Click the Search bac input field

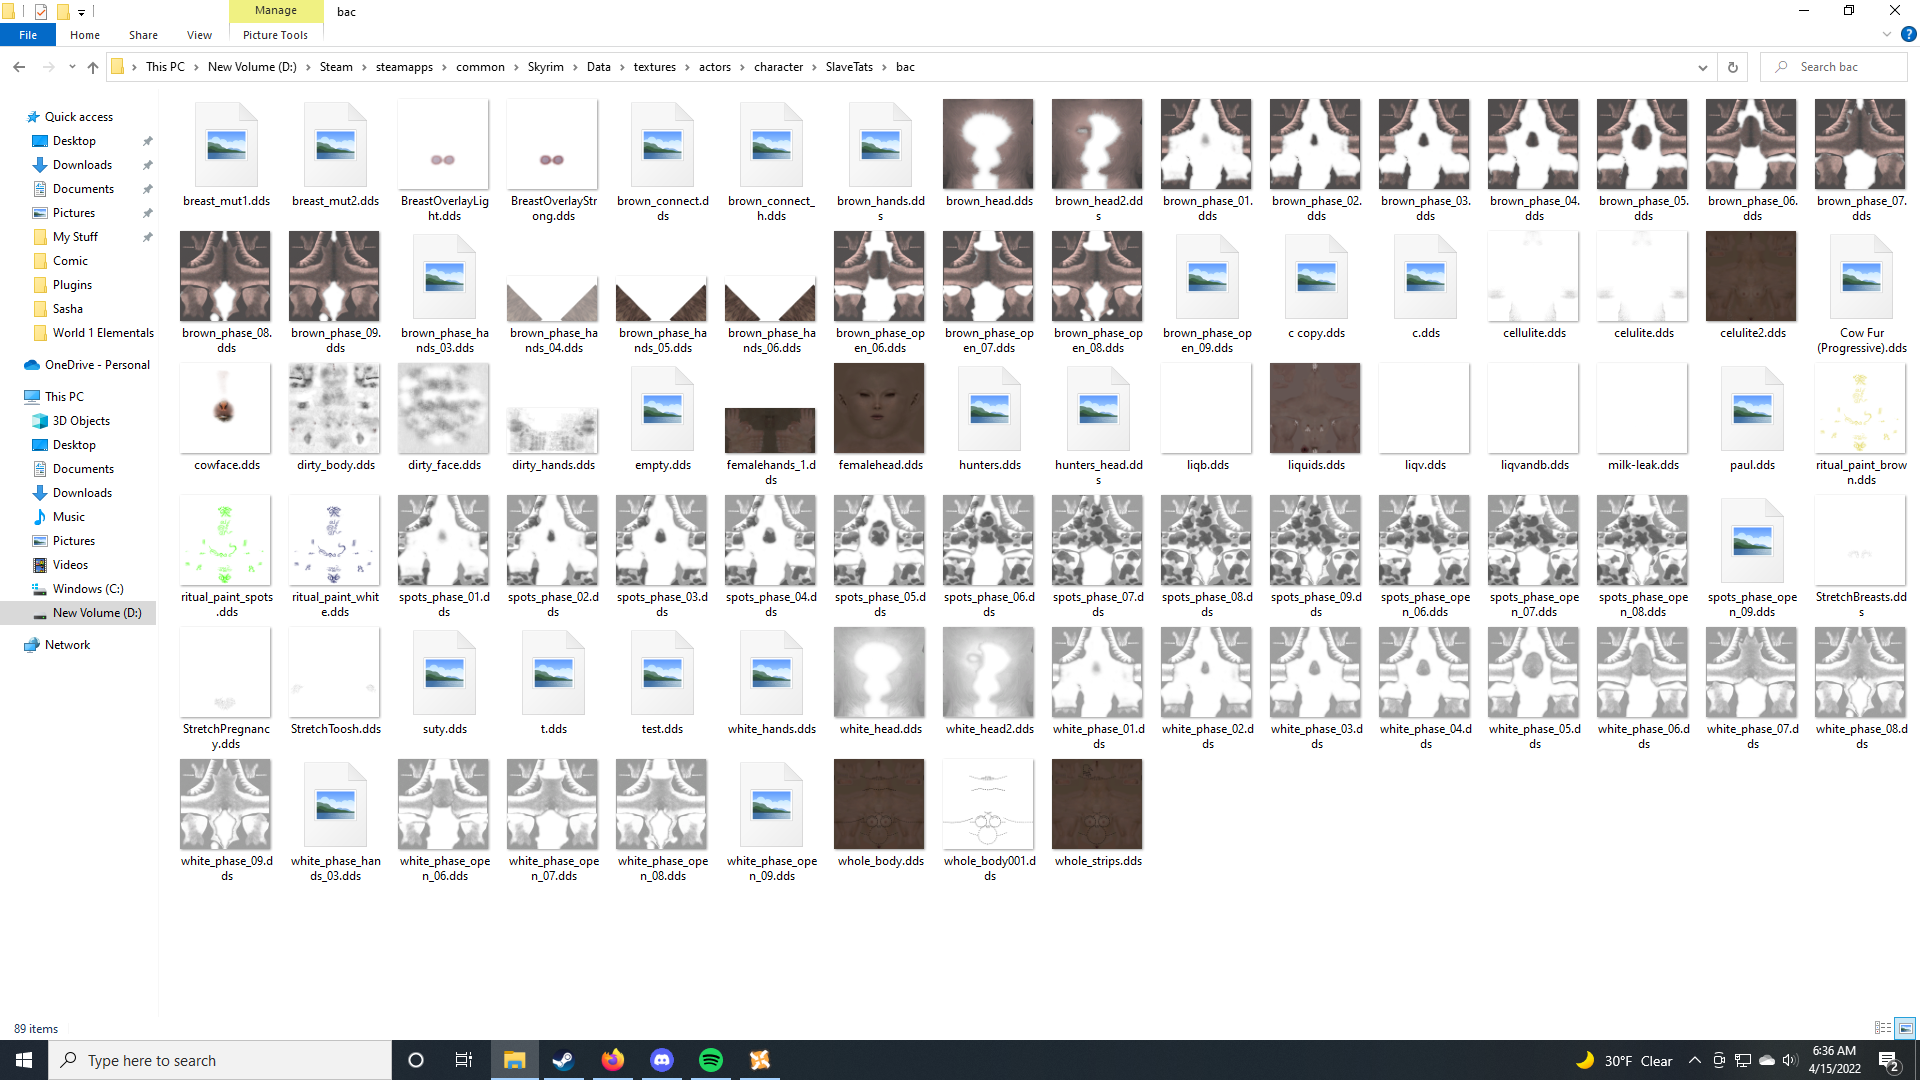[x=1834, y=67]
